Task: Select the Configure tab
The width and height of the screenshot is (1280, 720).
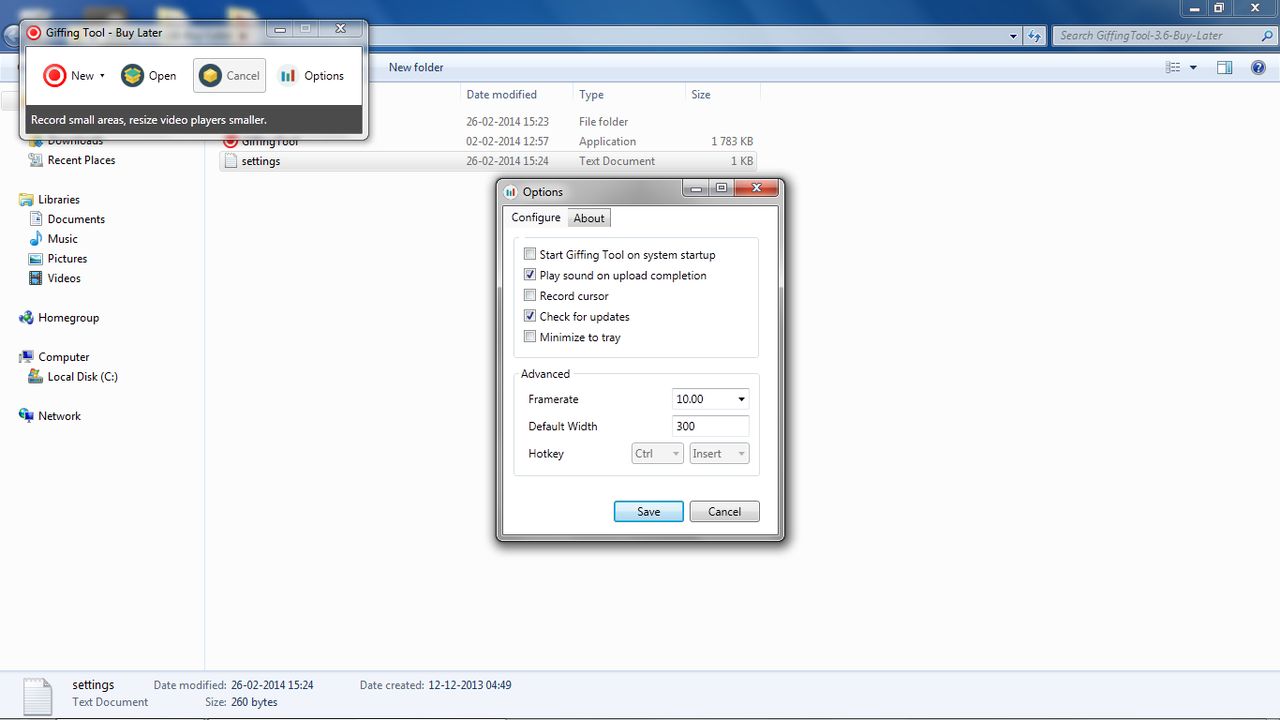Action: pos(536,217)
